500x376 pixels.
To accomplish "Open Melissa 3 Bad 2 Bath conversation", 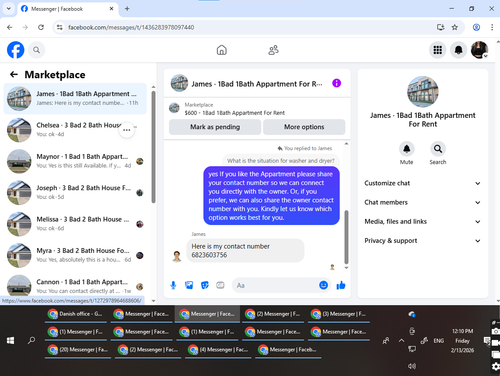I will pos(75,224).
